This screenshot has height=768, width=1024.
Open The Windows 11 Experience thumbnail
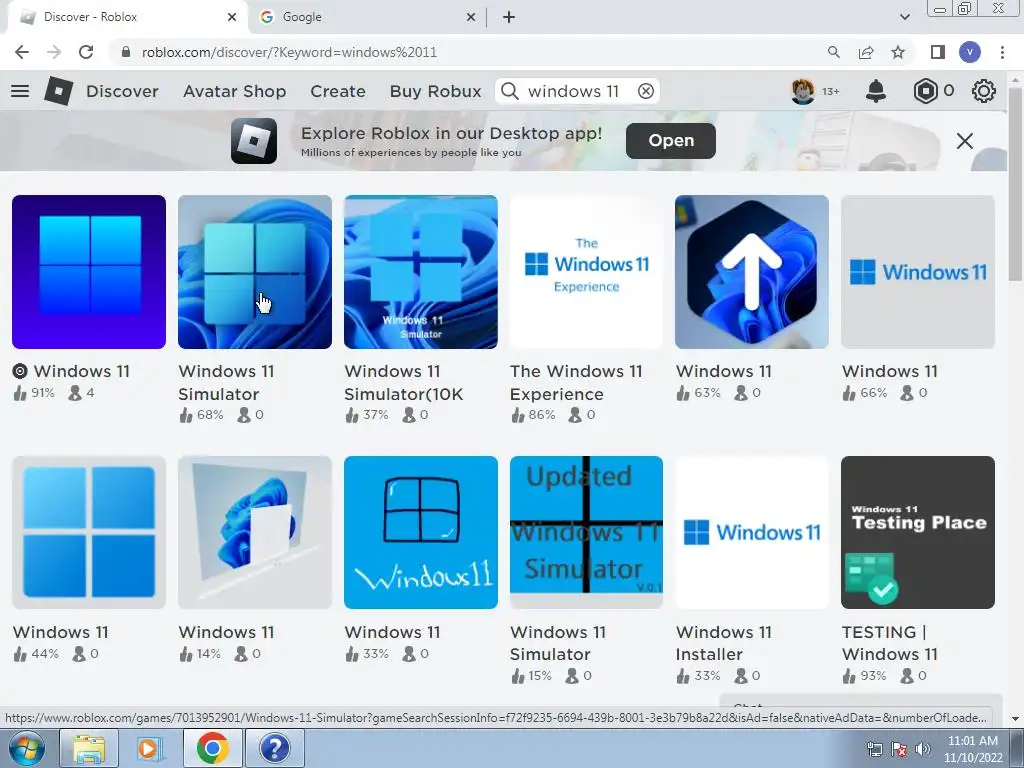tap(586, 272)
